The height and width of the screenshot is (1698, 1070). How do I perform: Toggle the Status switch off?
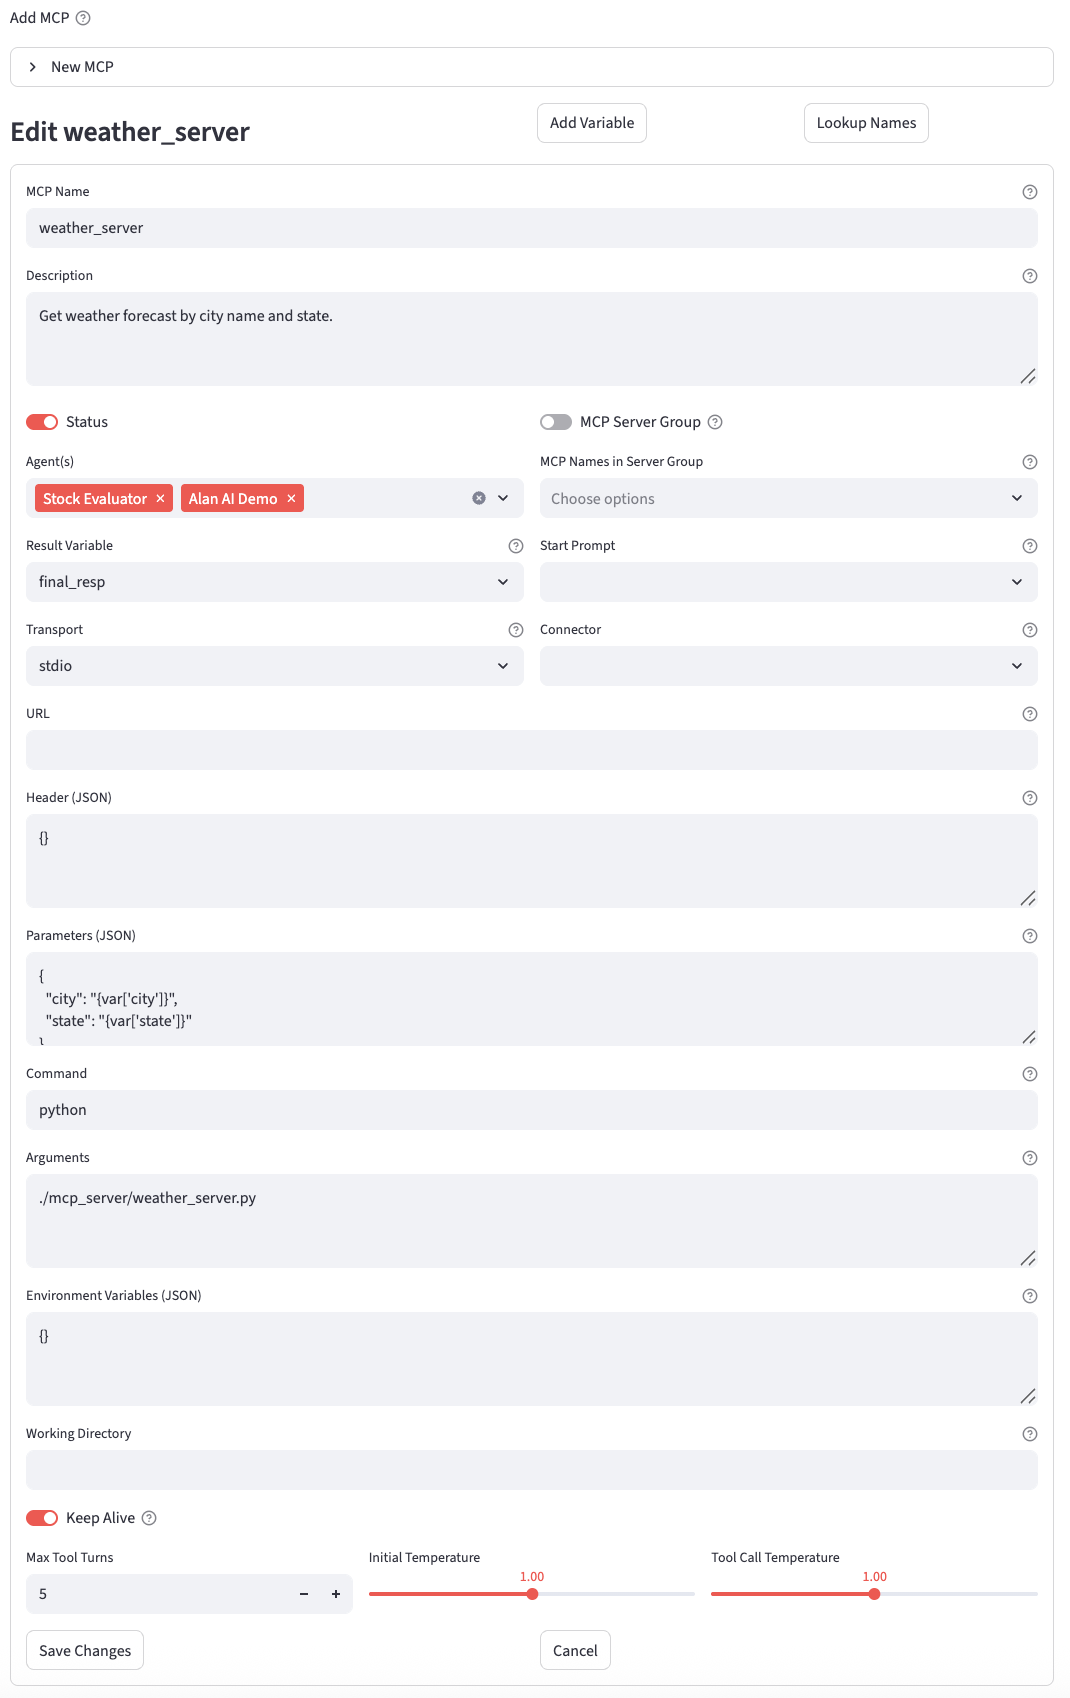(42, 422)
